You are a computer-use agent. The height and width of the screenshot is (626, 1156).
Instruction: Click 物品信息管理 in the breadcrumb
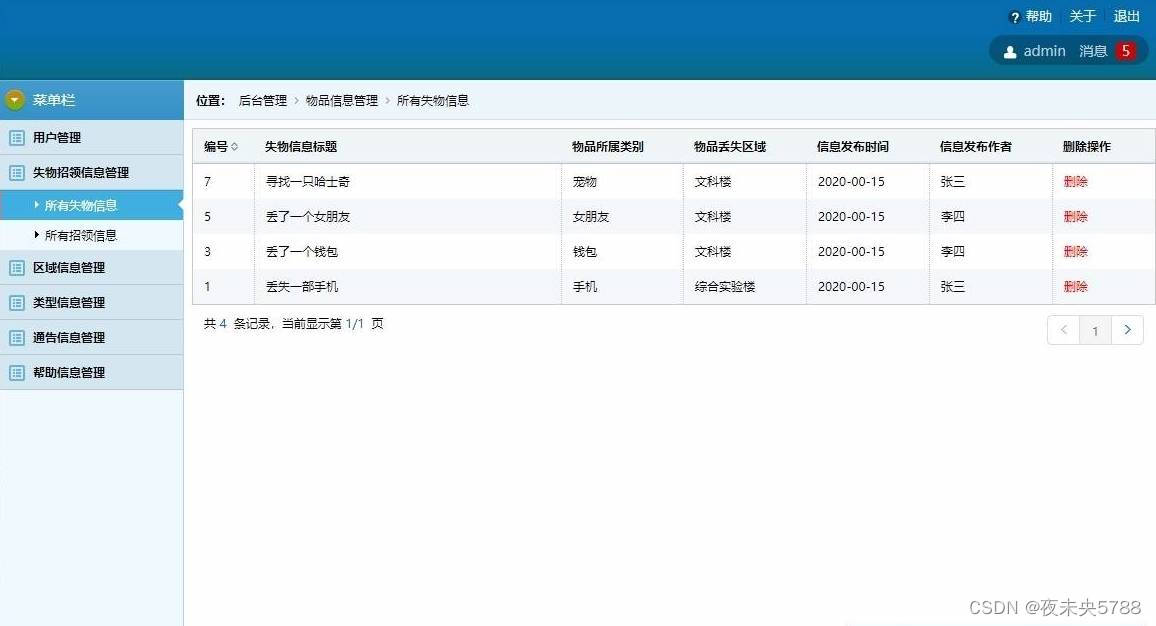pyautogui.click(x=342, y=101)
